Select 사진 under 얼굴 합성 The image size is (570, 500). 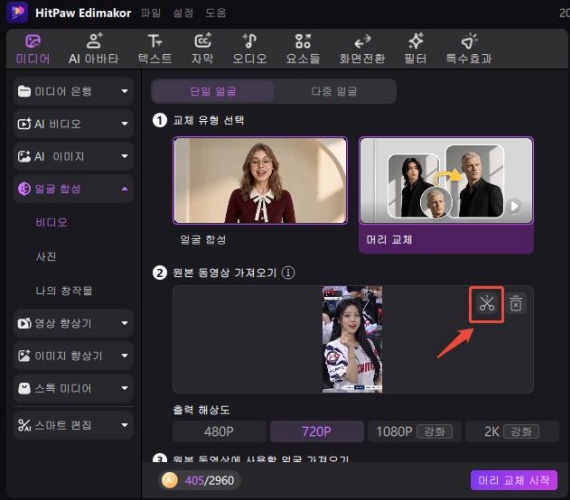coord(46,256)
